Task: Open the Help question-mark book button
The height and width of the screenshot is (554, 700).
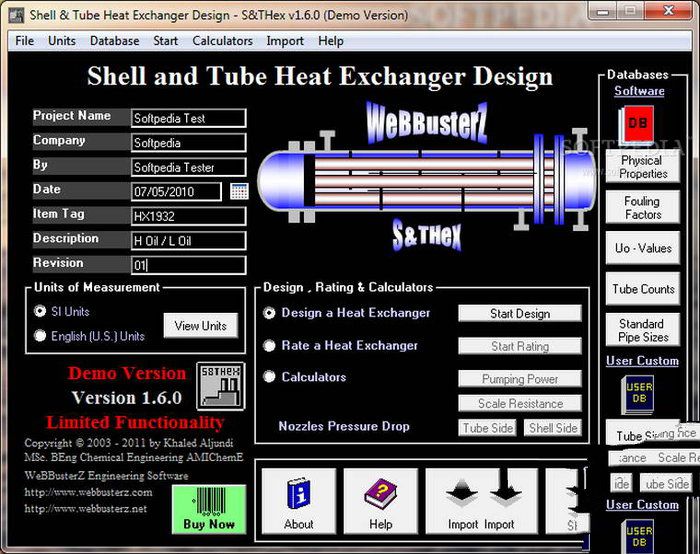Action: point(381,501)
